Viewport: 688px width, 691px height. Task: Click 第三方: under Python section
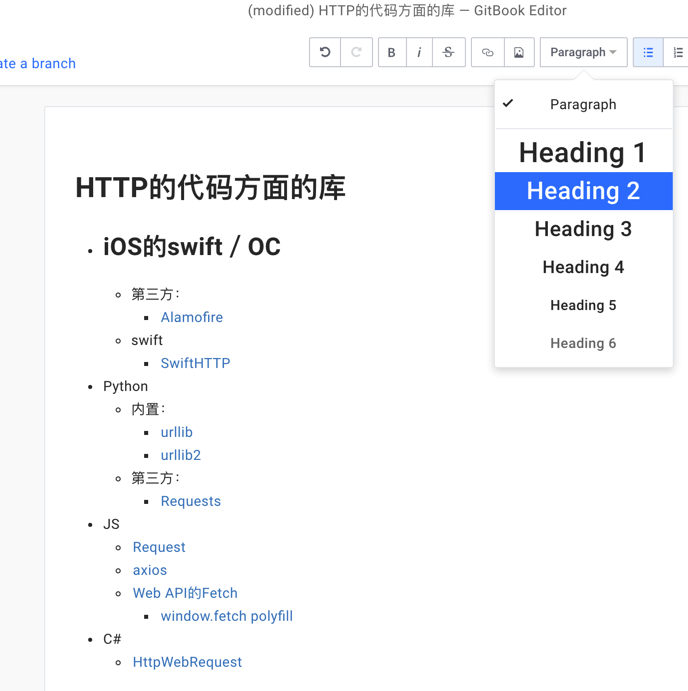[155, 478]
